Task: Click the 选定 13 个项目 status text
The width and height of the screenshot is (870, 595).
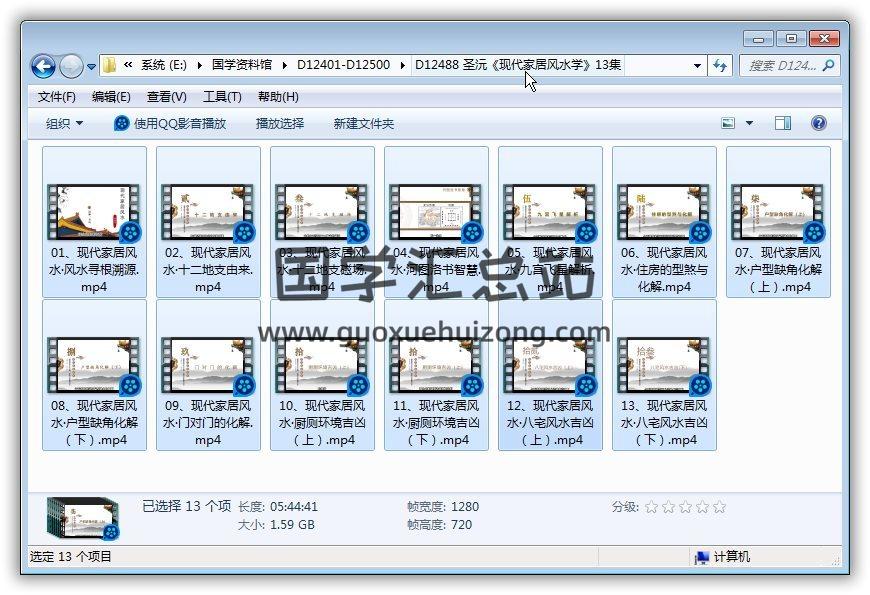Action: 70,557
